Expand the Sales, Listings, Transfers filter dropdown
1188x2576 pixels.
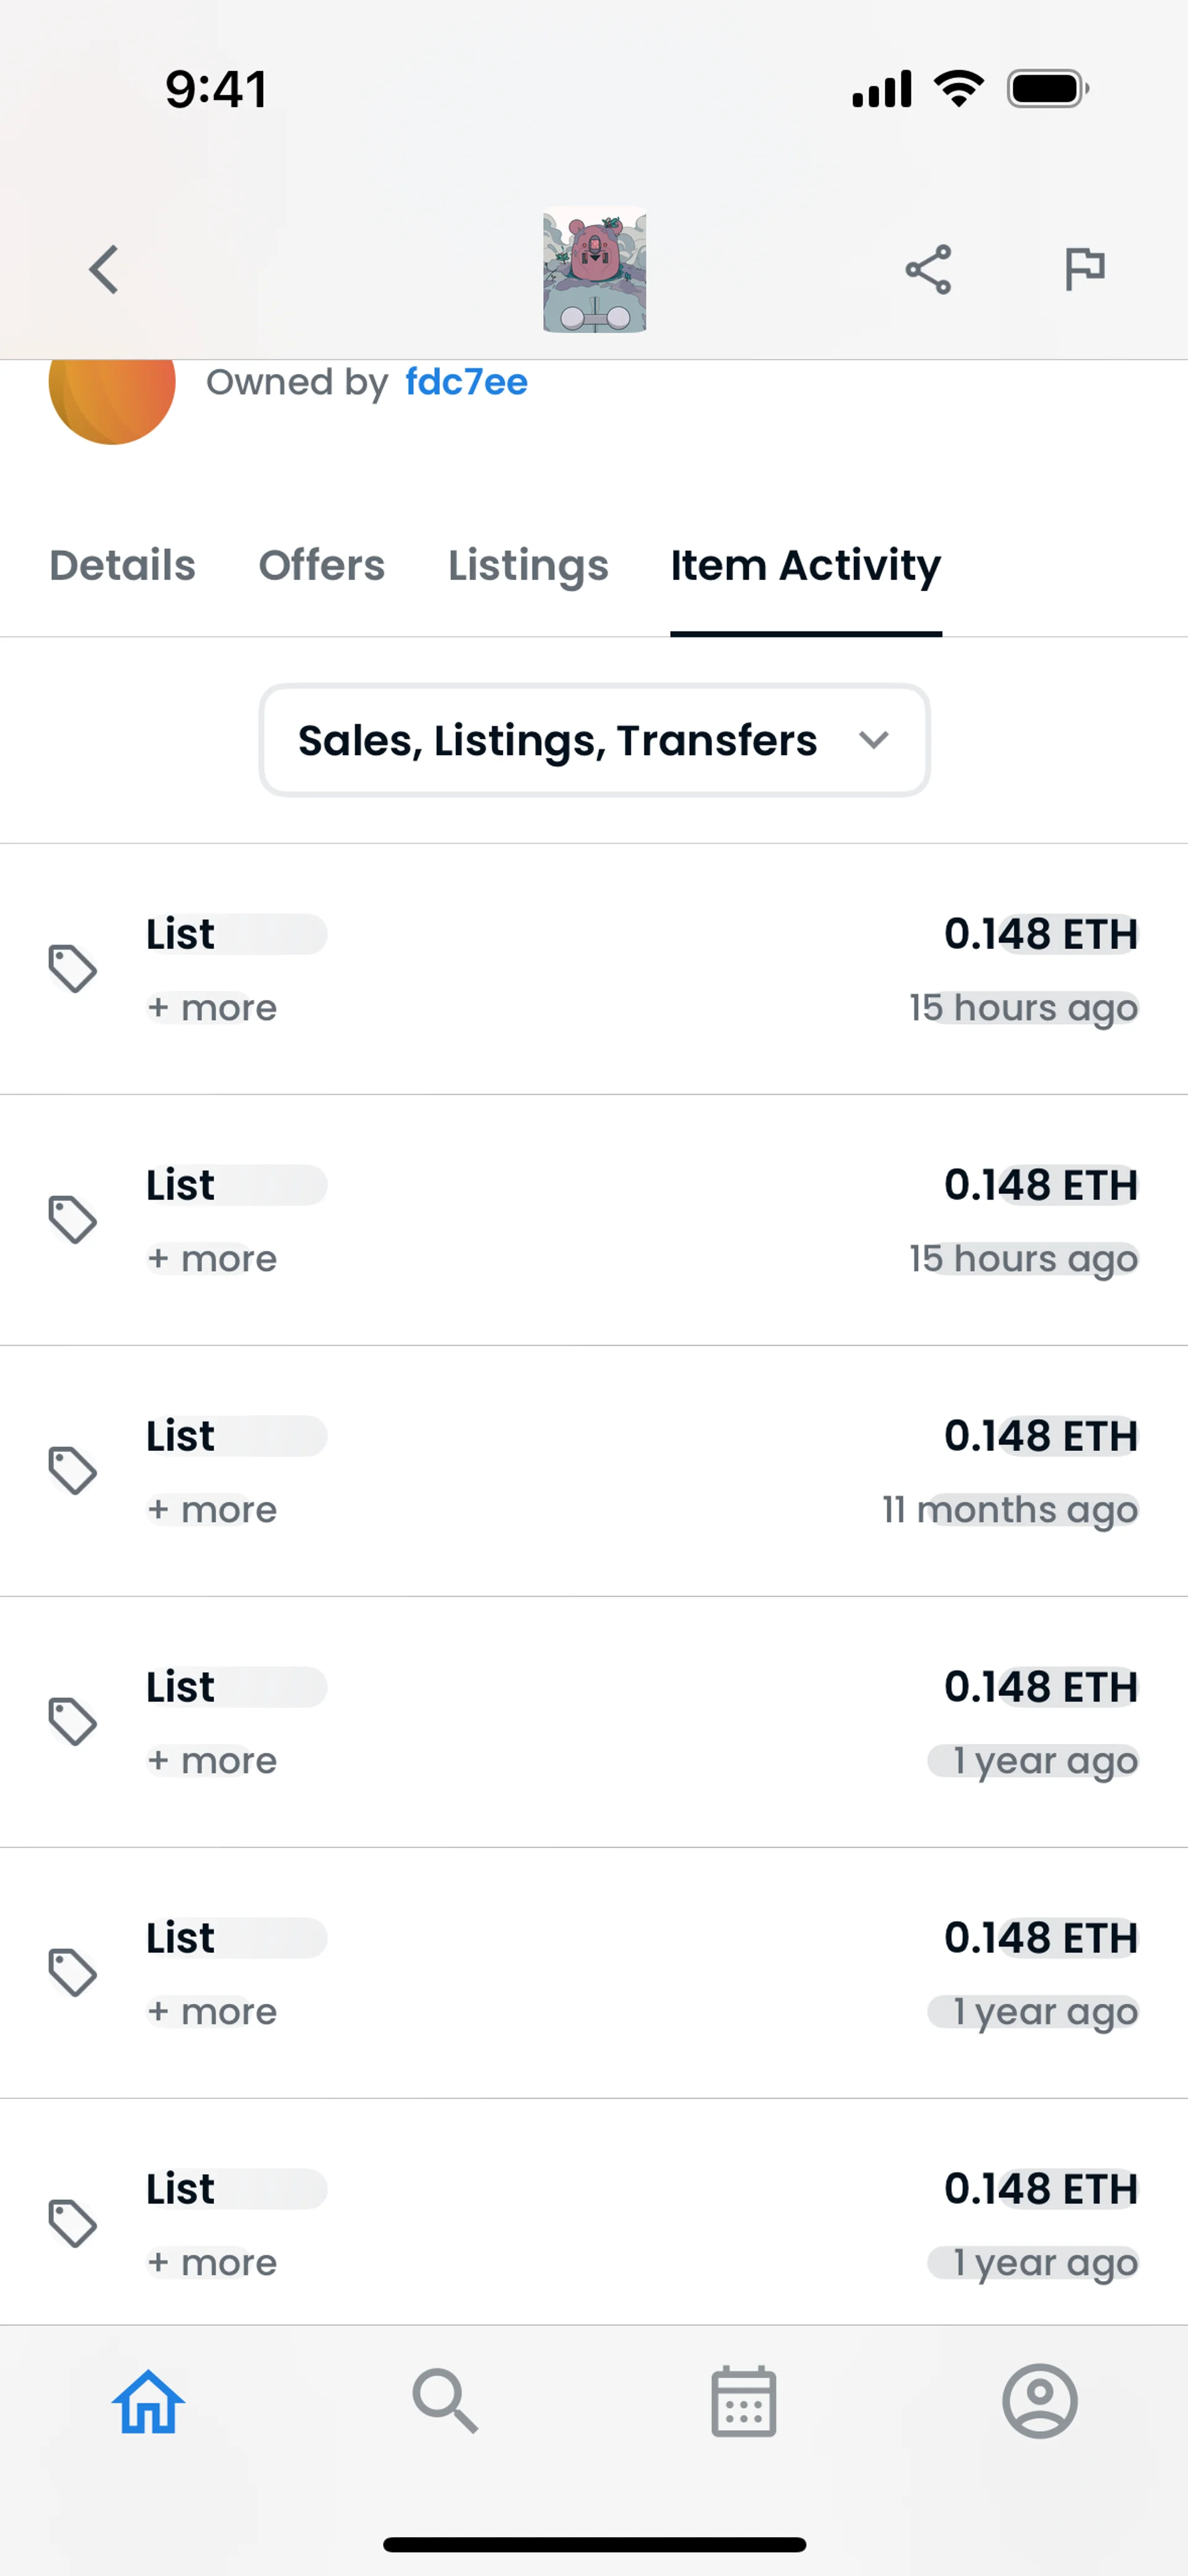click(594, 741)
